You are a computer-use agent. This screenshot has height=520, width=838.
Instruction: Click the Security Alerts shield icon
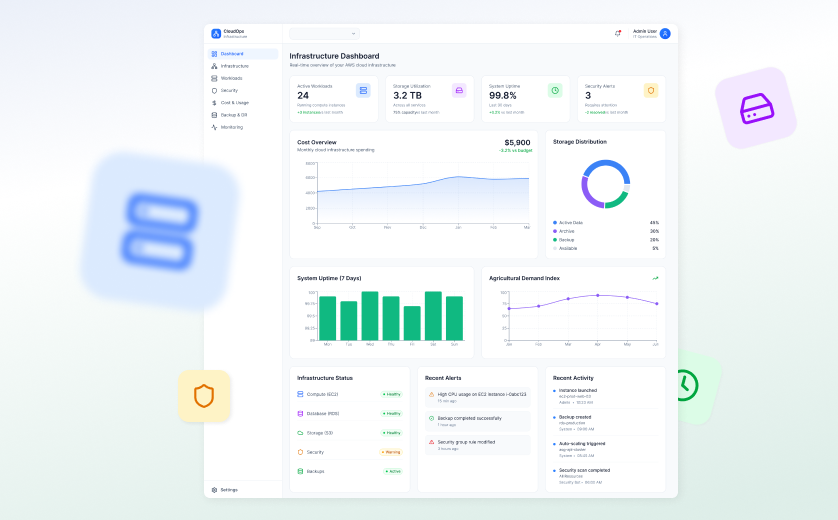651,91
